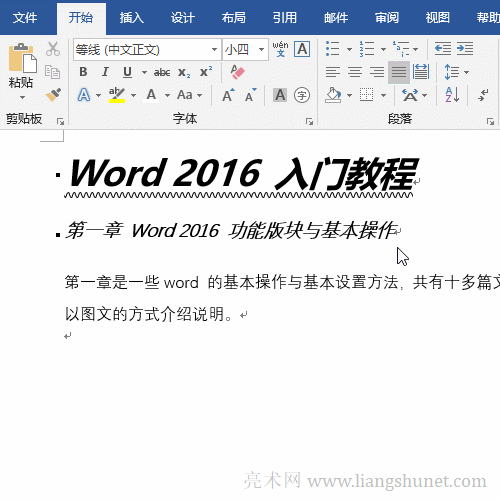Click the borders grid icon

click(x=367, y=95)
